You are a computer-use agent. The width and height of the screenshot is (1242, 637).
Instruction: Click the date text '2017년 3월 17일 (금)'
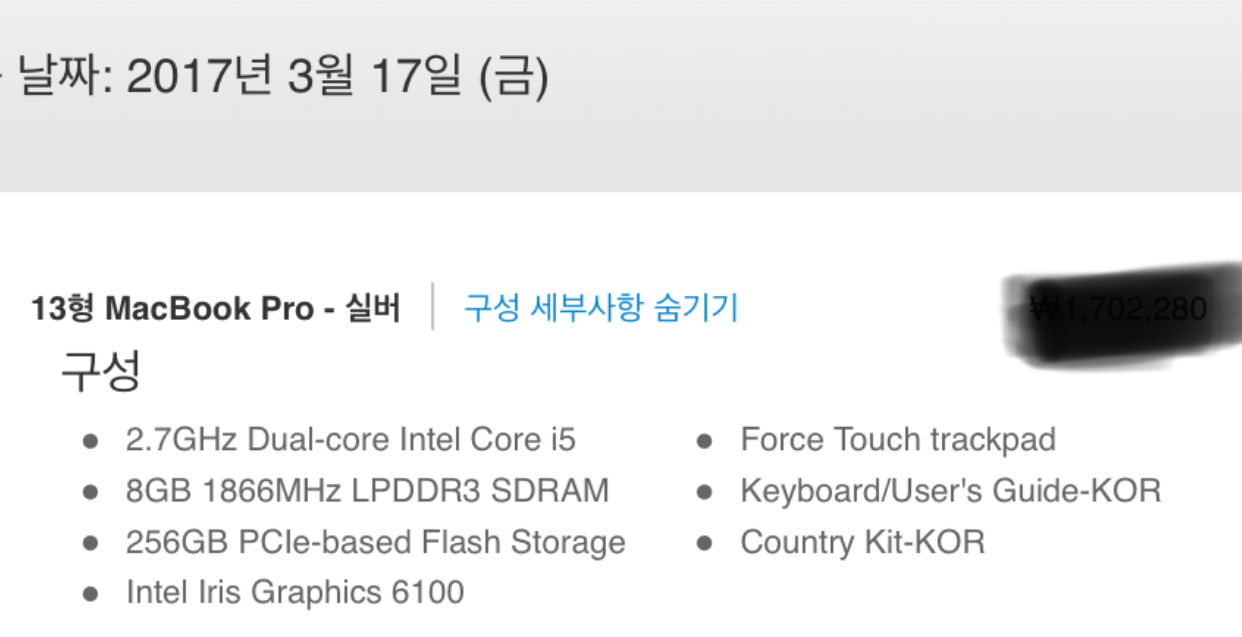pyautogui.click(x=337, y=78)
